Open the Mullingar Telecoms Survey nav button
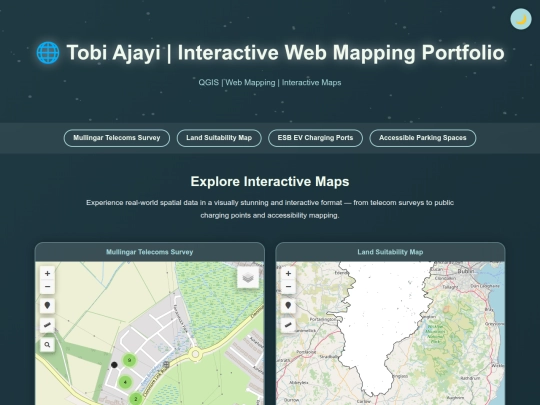The height and width of the screenshot is (405, 540). click(x=117, y=138)
